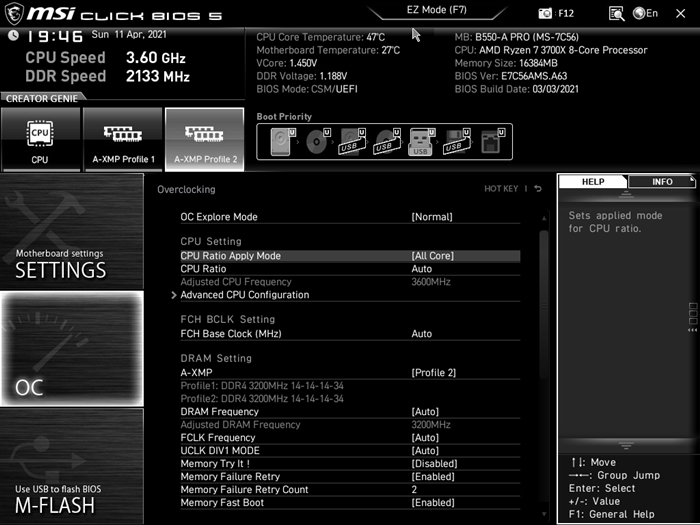Change language with the En globe icon
The image size is (700, 525).
click(646, 13)
